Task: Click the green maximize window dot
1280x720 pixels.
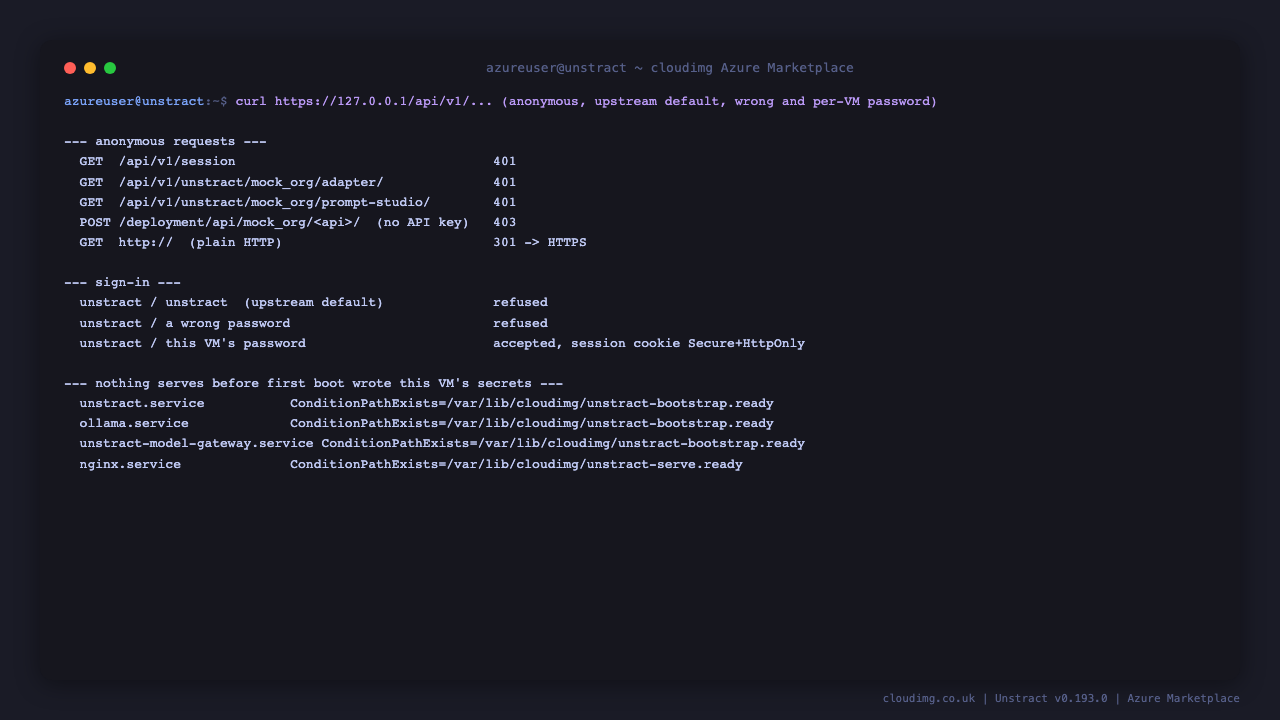Action: click(110, 68)
